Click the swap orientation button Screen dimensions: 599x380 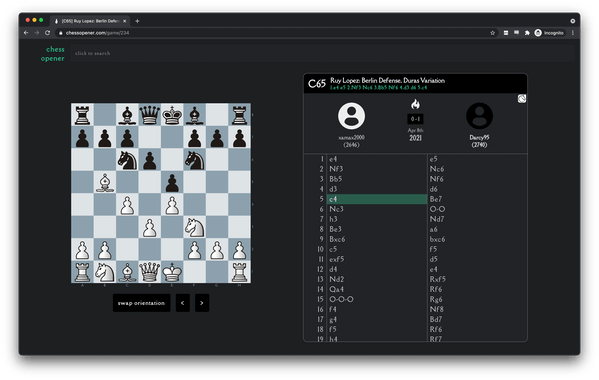[141, 303]
